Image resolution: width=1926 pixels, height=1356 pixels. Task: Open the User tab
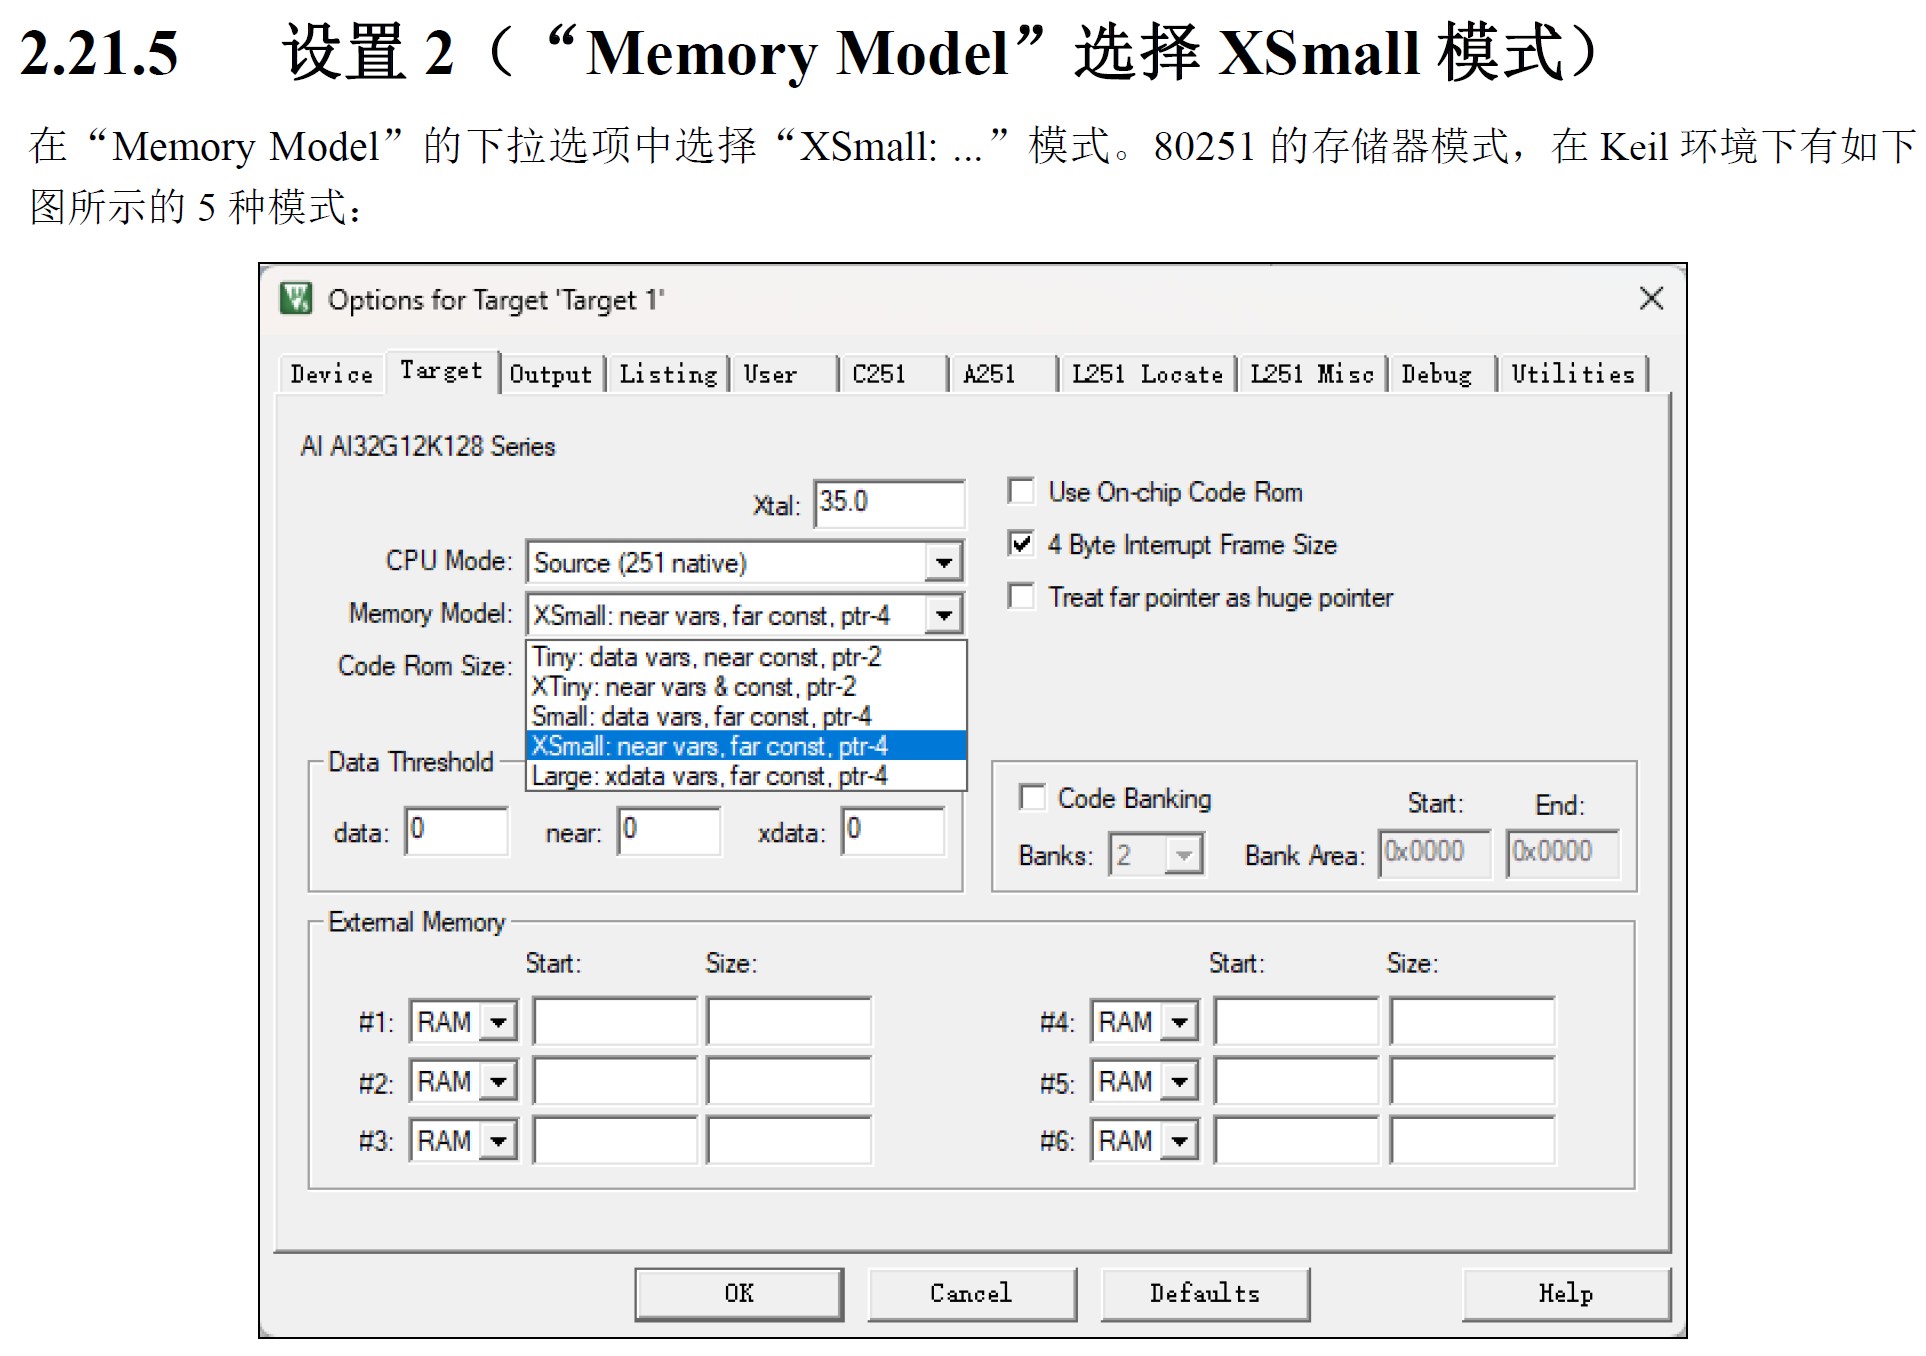pyautogui.click(x=783, y=374)
